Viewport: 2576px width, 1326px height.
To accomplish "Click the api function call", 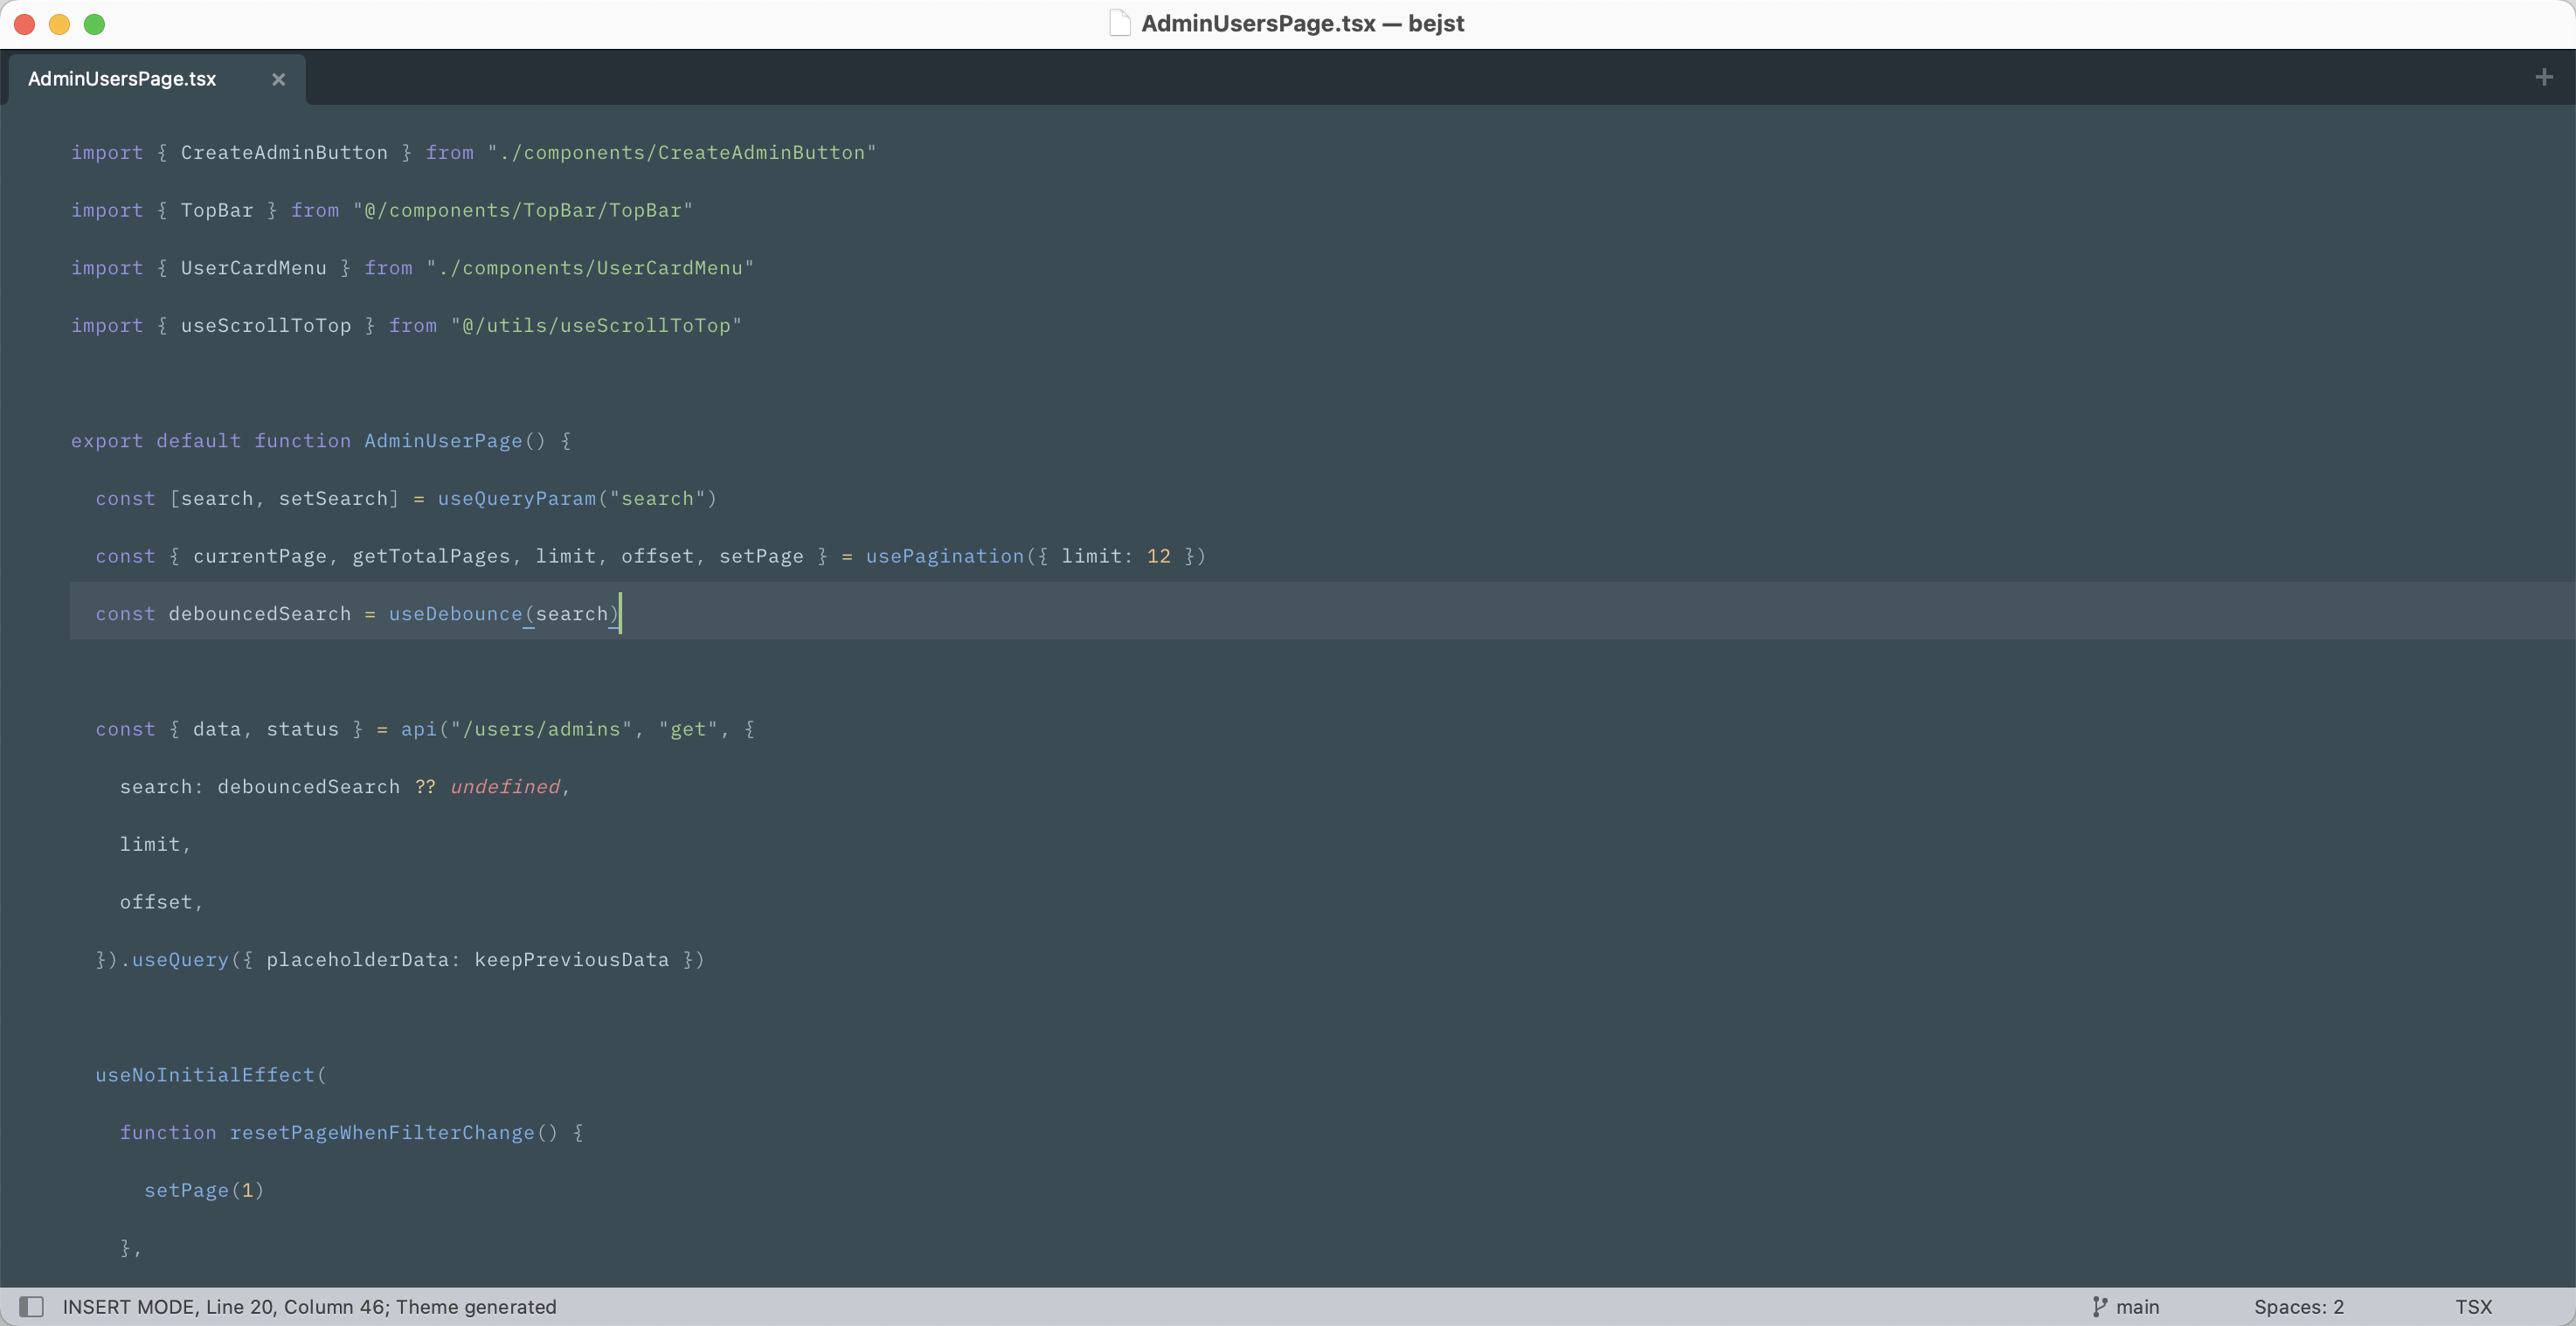I will point(419,729).
